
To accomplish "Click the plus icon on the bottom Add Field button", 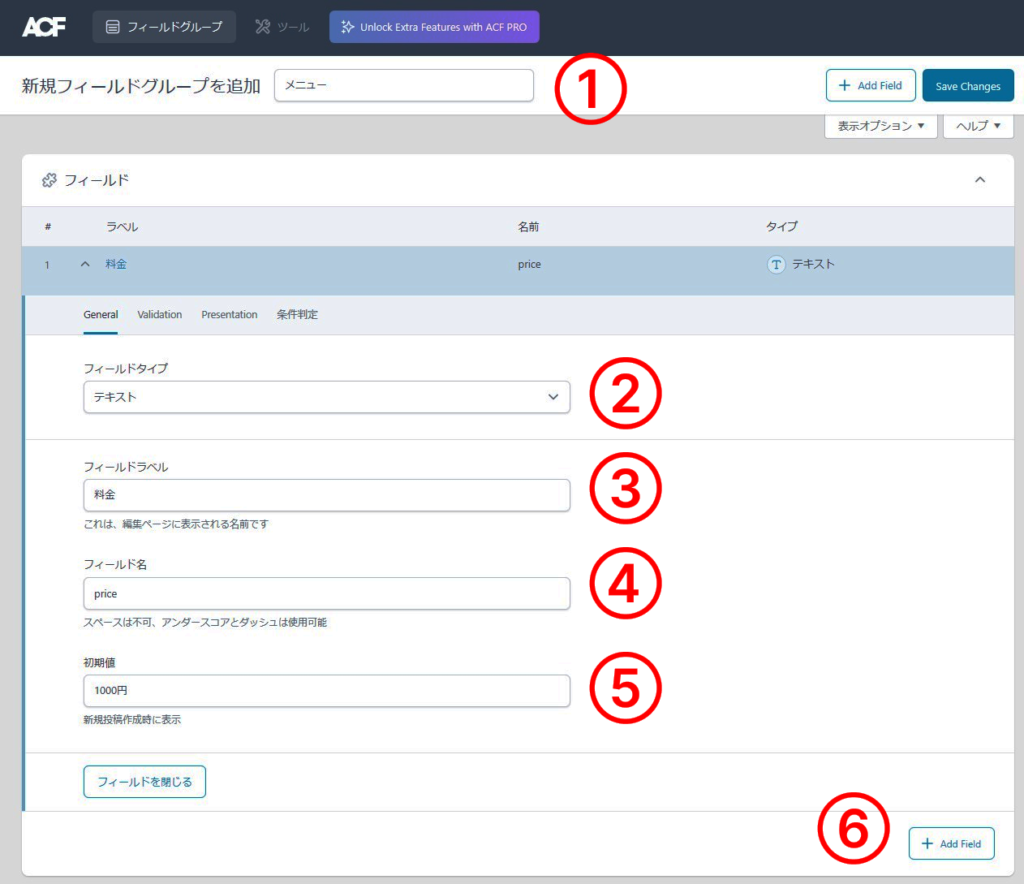I will (x=925, y=843).
